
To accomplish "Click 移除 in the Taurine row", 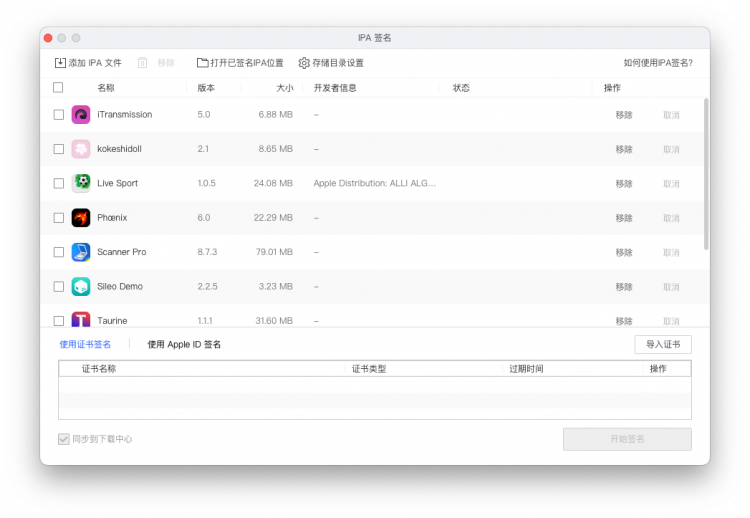I will [x=624, y=321].
